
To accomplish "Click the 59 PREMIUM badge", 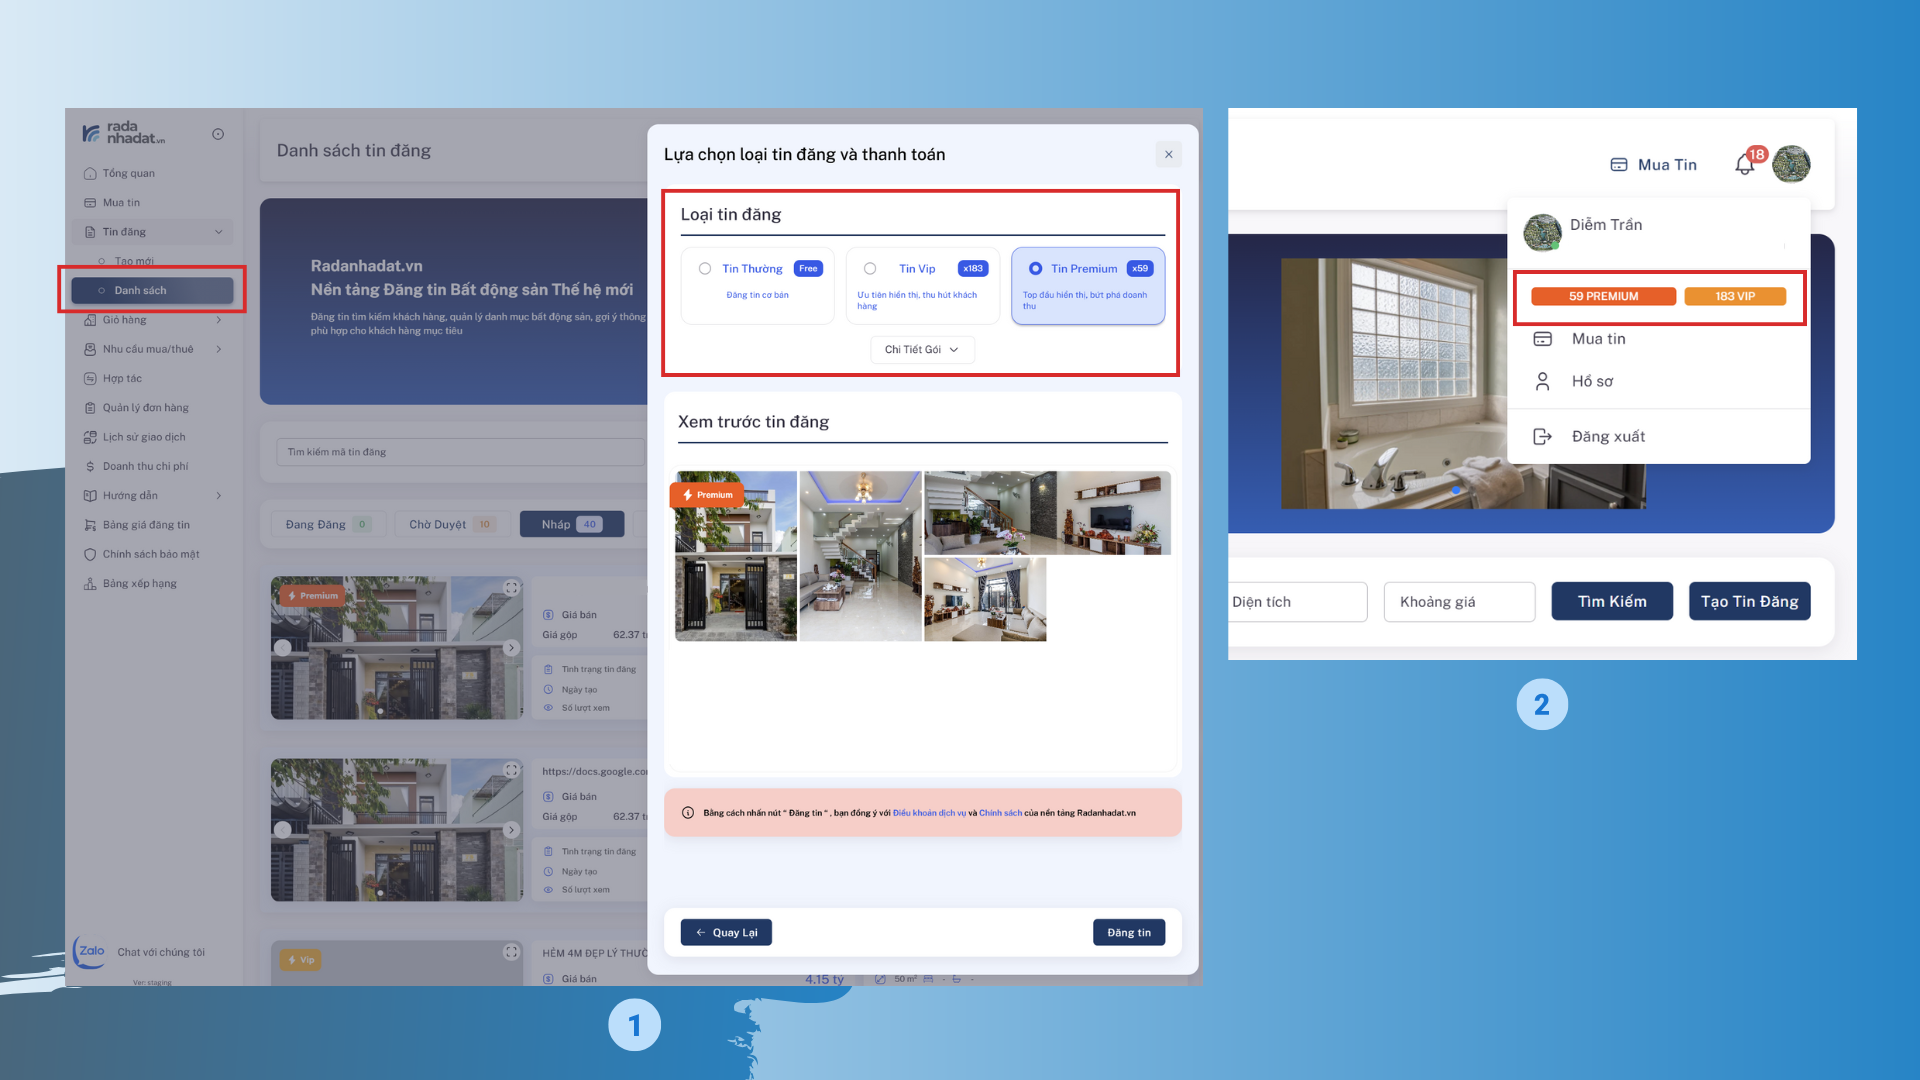I will pos(1603,296).
